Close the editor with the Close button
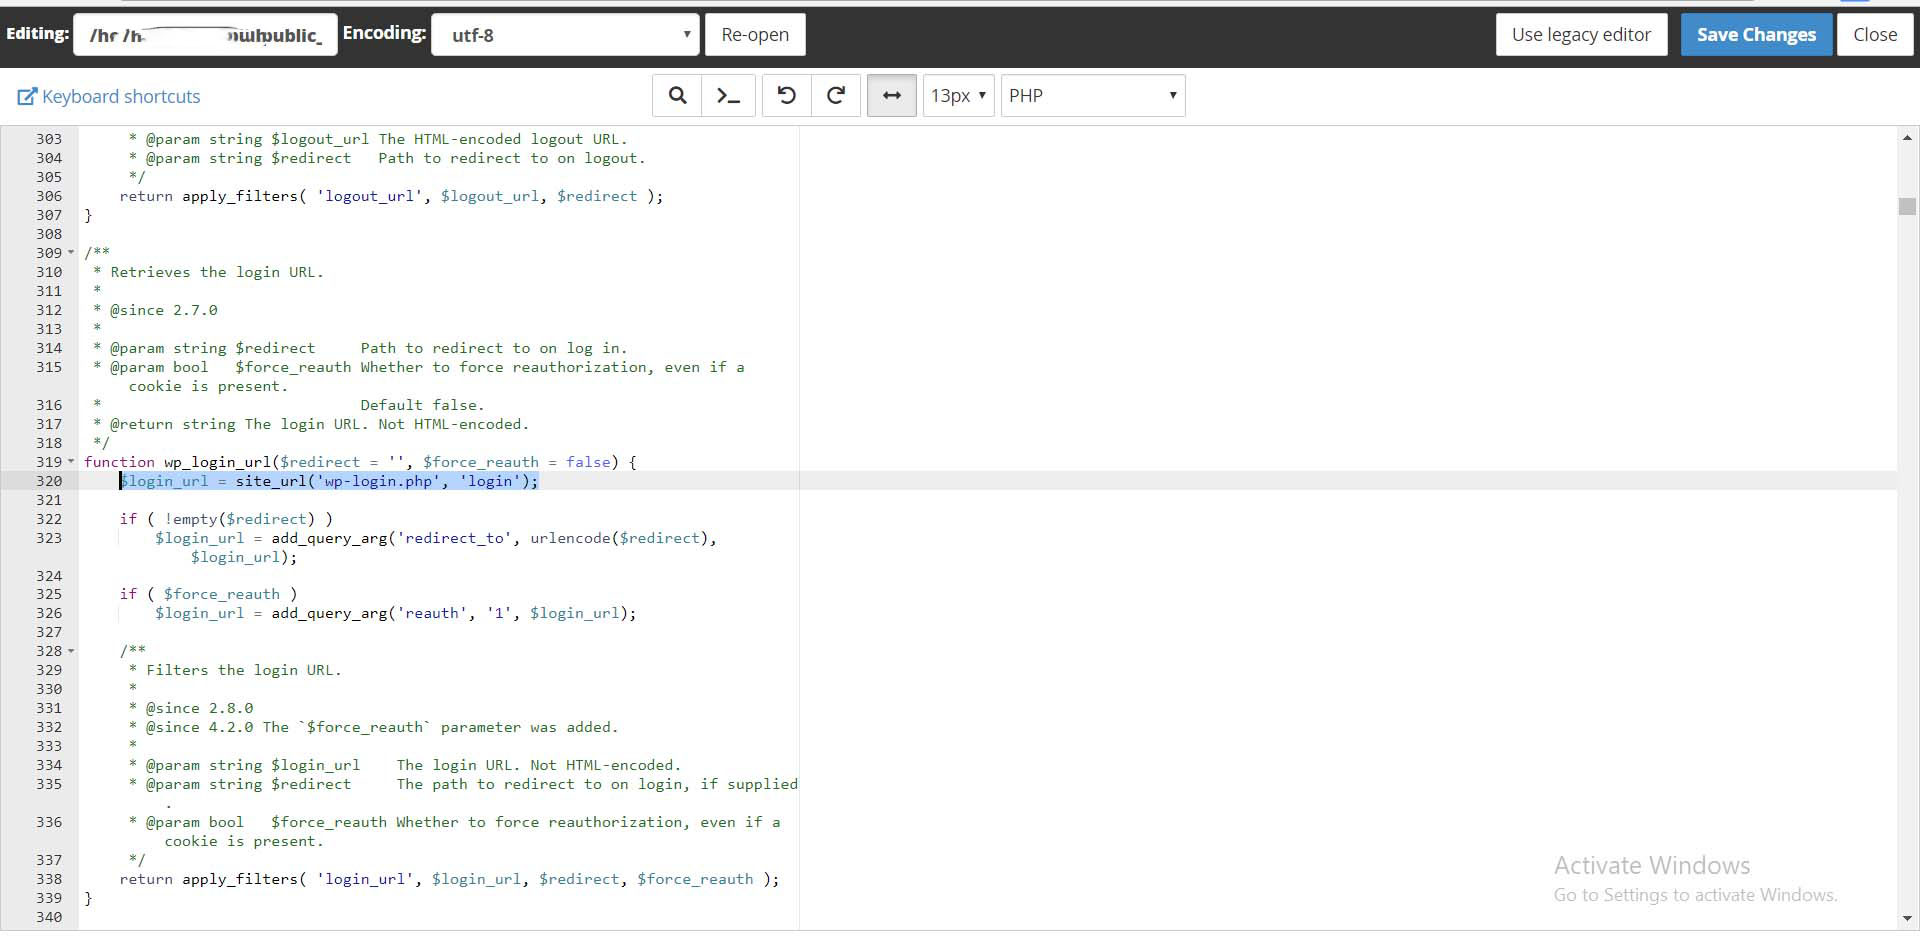 (1875, 35)
